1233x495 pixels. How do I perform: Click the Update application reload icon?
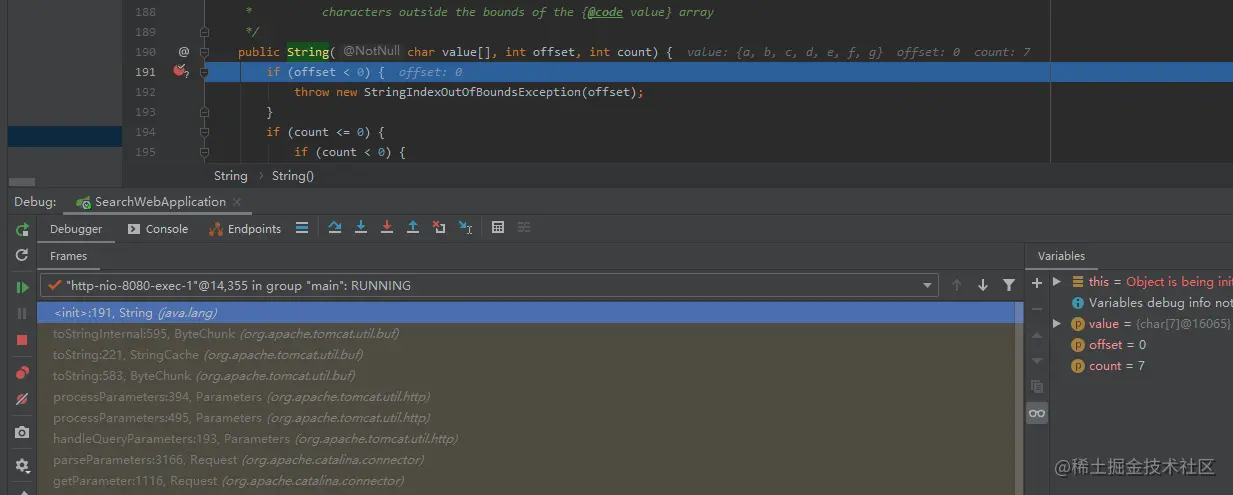coord(22,256)
